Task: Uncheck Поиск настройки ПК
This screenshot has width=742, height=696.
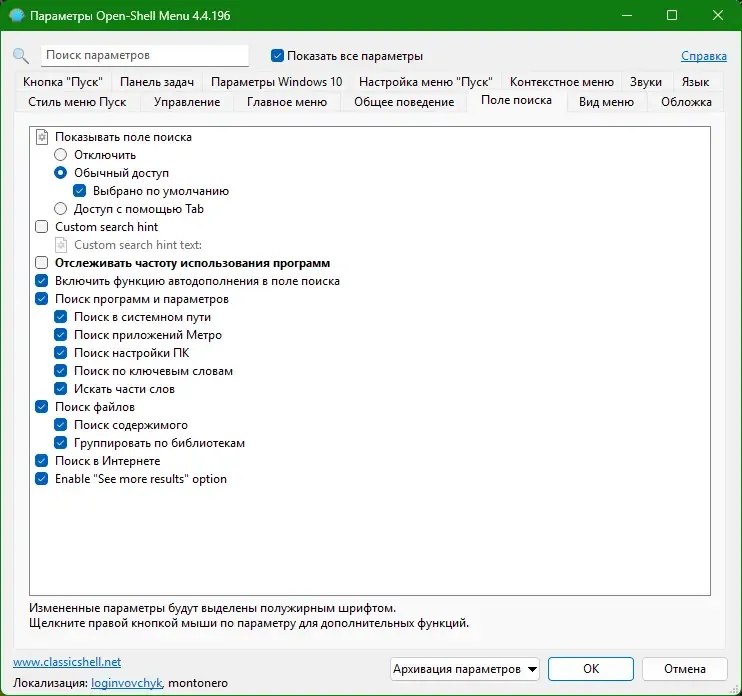Action: [x=61, y=352]
